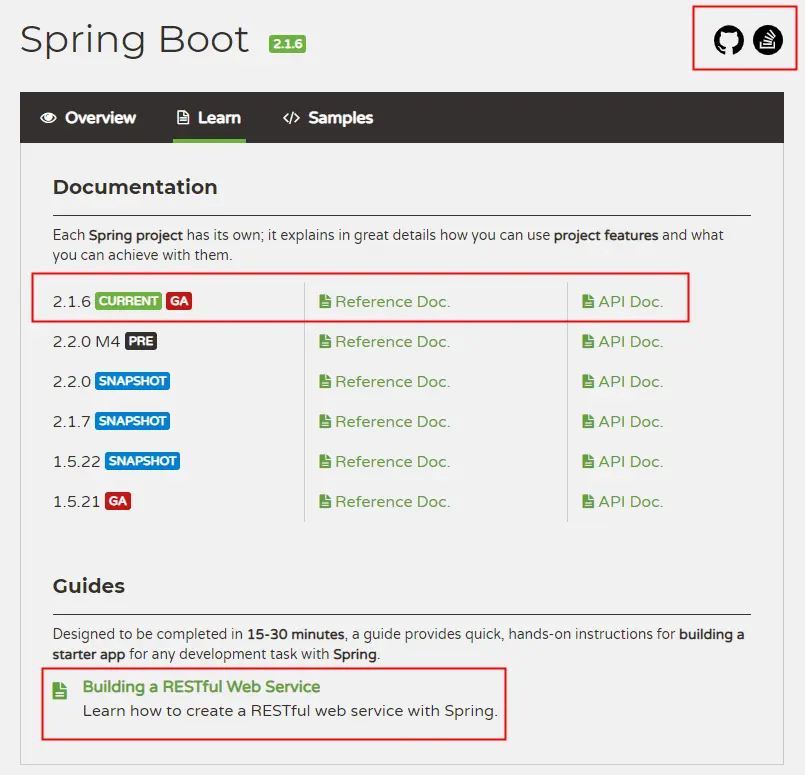Image resolution: width=805 pixels, height=775 pixels.
Task: Select the Learn tab
Action: (x=209, y=118)
